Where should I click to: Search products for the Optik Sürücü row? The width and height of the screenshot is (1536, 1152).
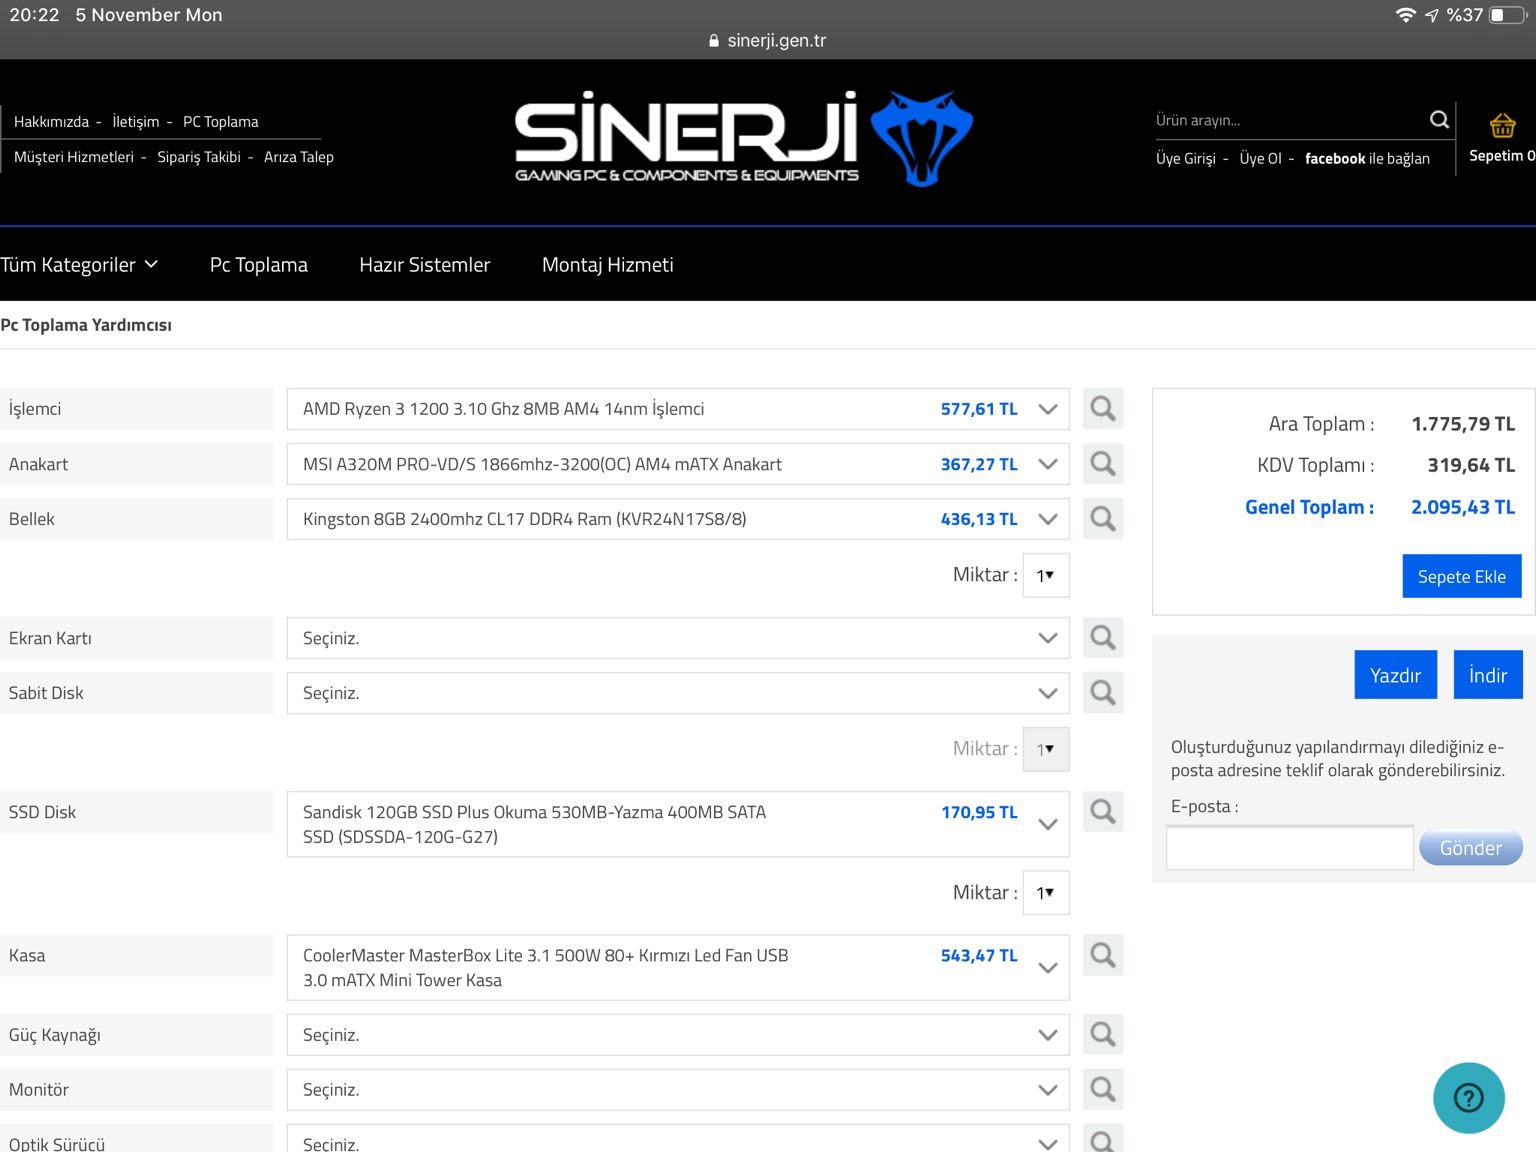(1103, 1139)
